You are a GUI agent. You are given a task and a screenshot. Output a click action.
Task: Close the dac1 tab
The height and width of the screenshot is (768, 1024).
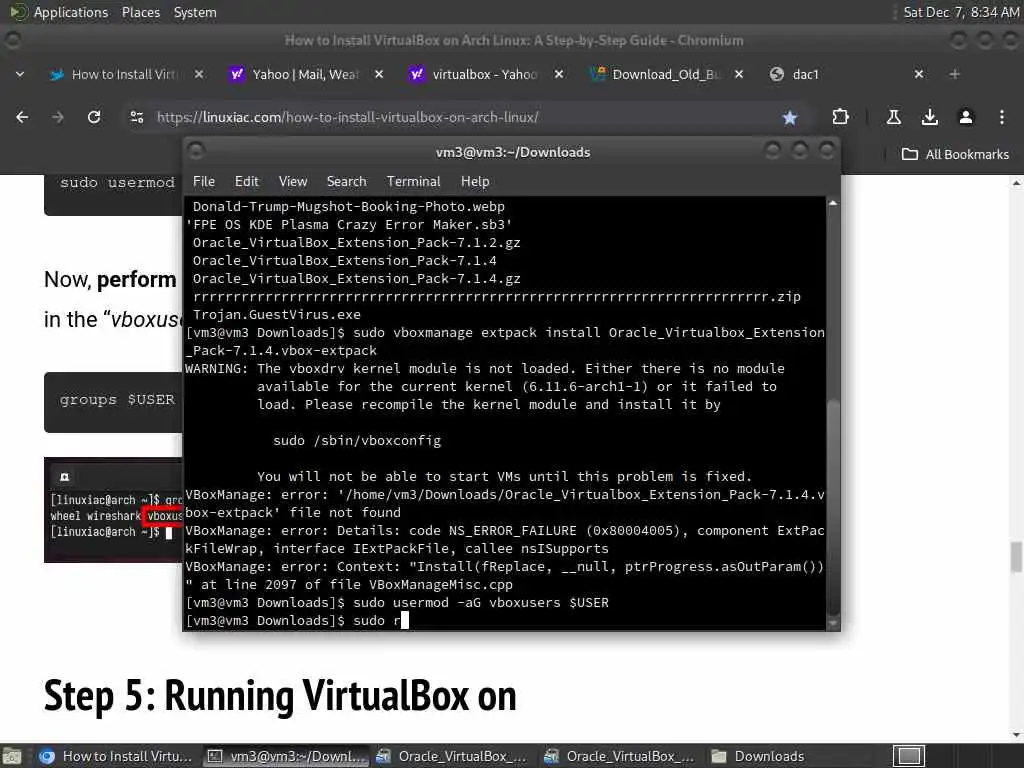click(919, 74)
